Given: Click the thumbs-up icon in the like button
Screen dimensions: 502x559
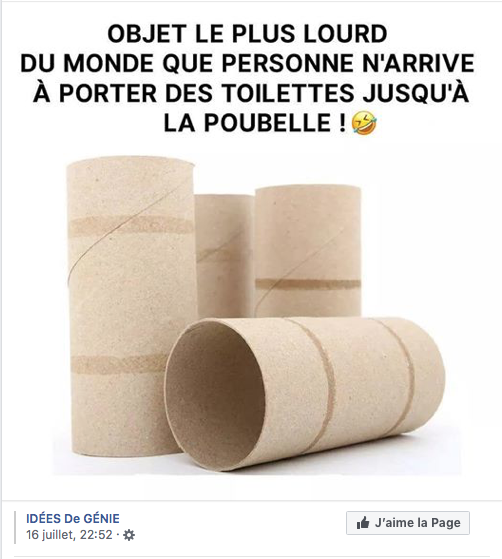Looking at the screenshot, I should tap(363, 523).
